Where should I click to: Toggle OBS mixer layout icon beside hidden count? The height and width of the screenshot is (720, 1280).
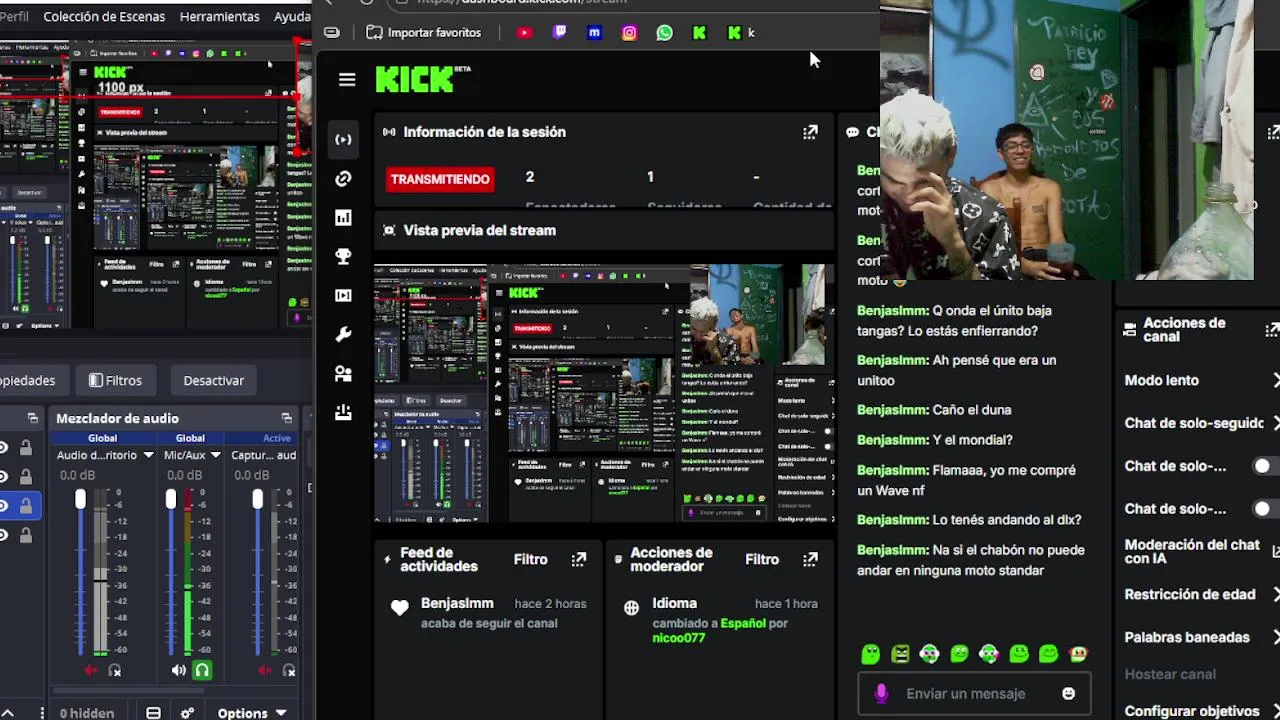(x=153, y=713)
